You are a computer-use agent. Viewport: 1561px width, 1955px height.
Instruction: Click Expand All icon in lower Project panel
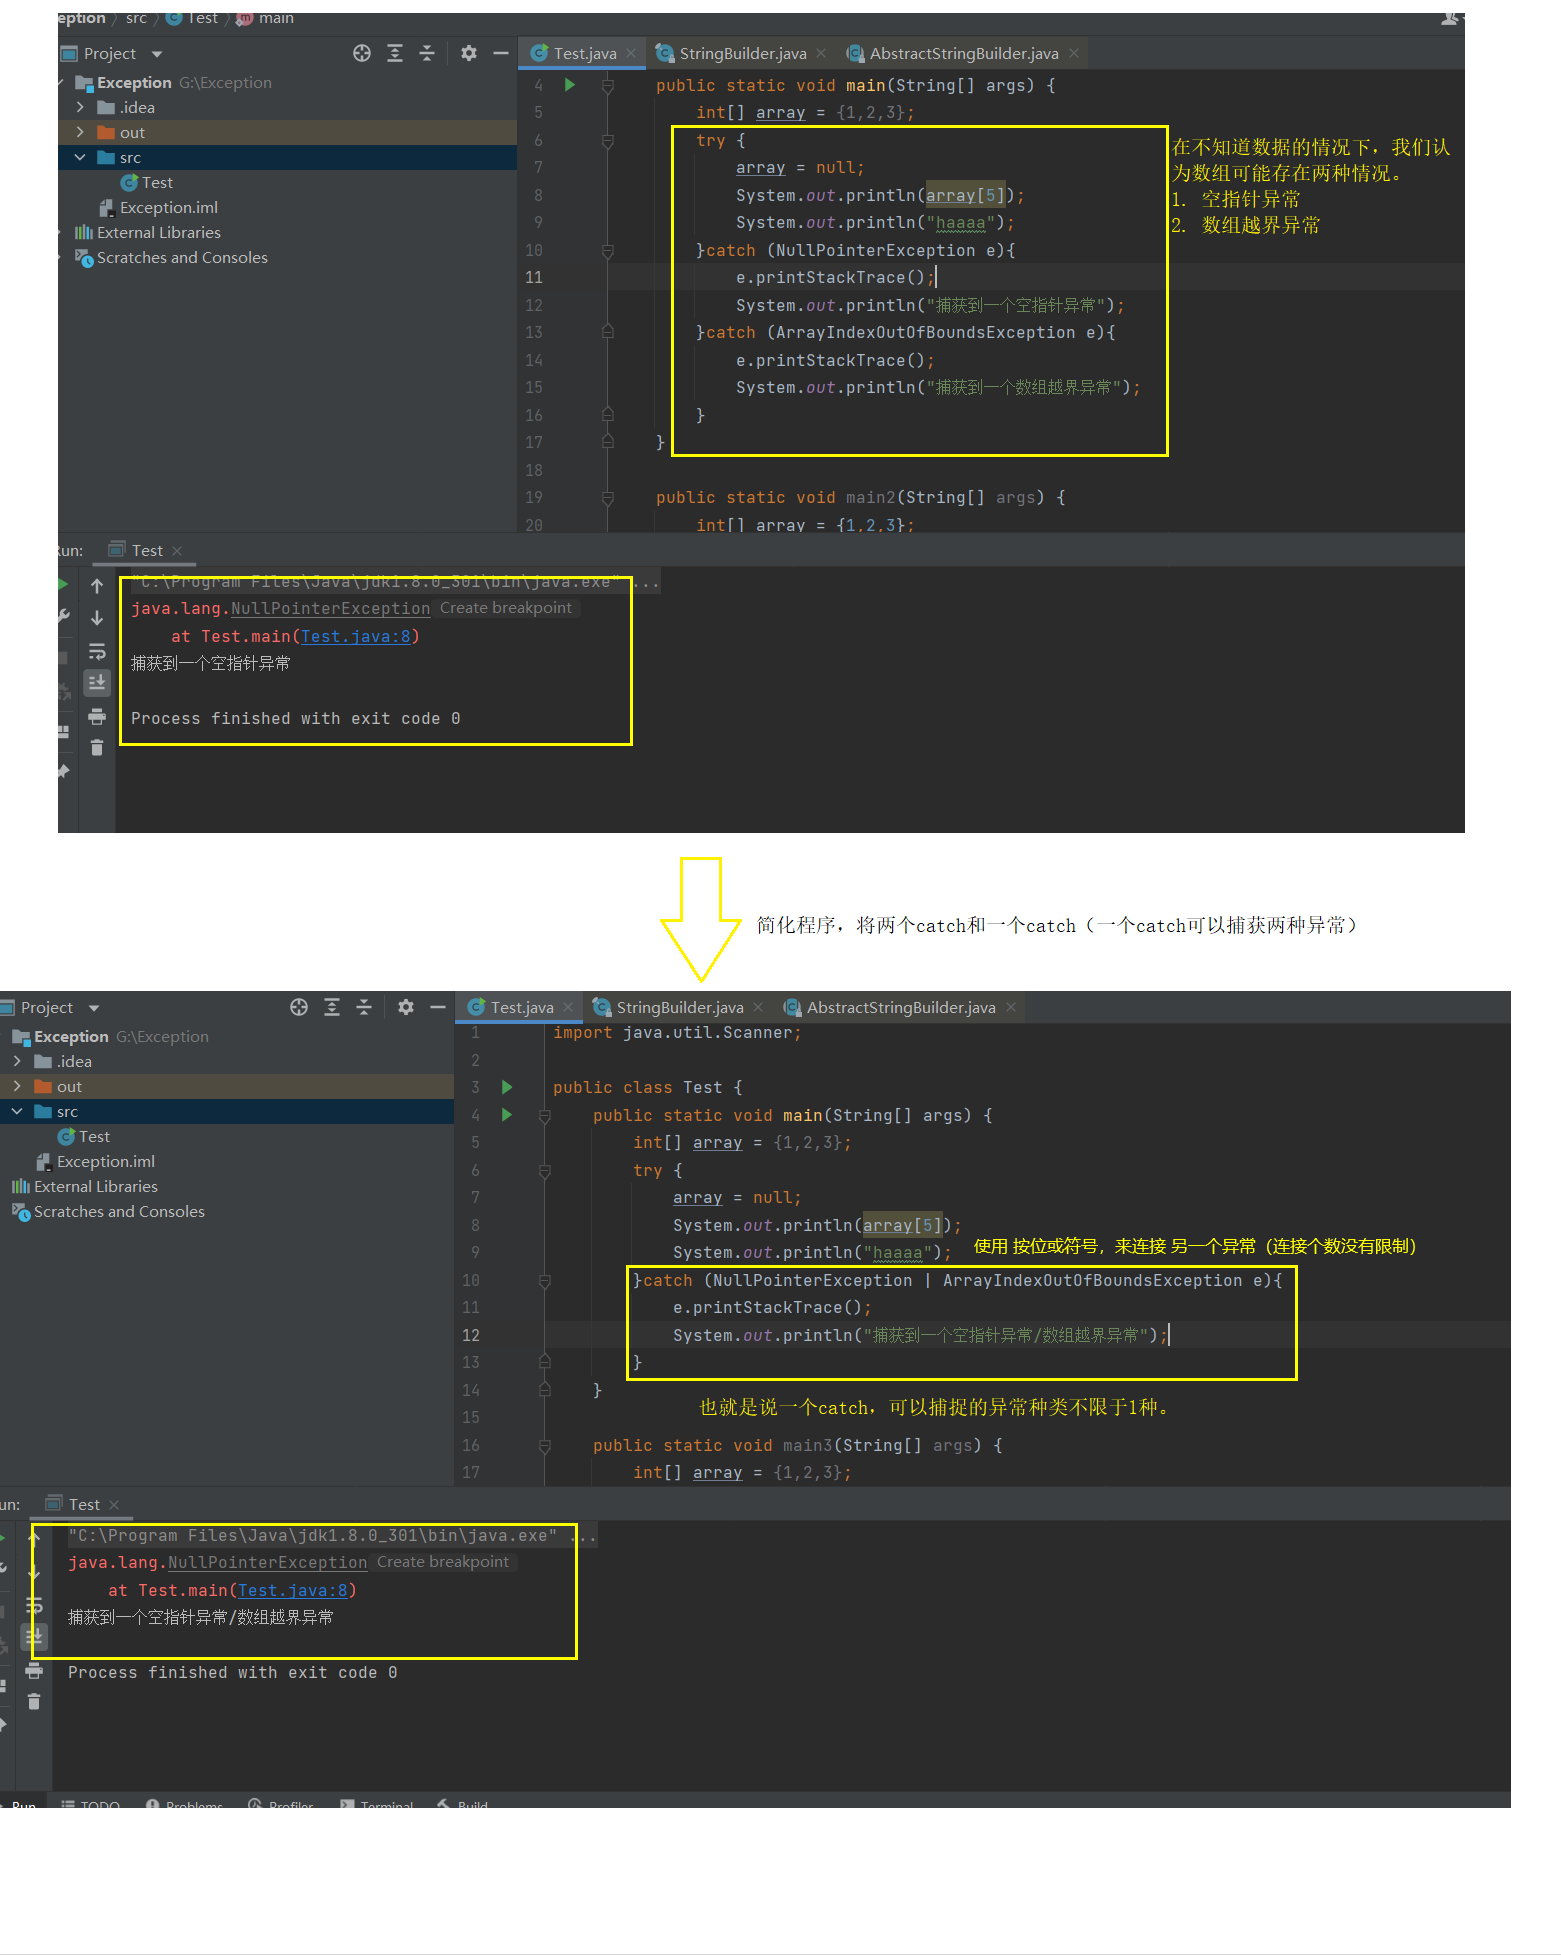click(332, 1007)
